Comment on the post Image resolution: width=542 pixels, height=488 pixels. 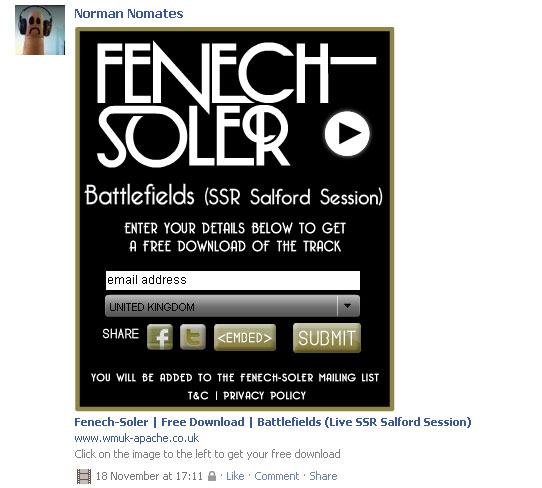tap(277, 476)
